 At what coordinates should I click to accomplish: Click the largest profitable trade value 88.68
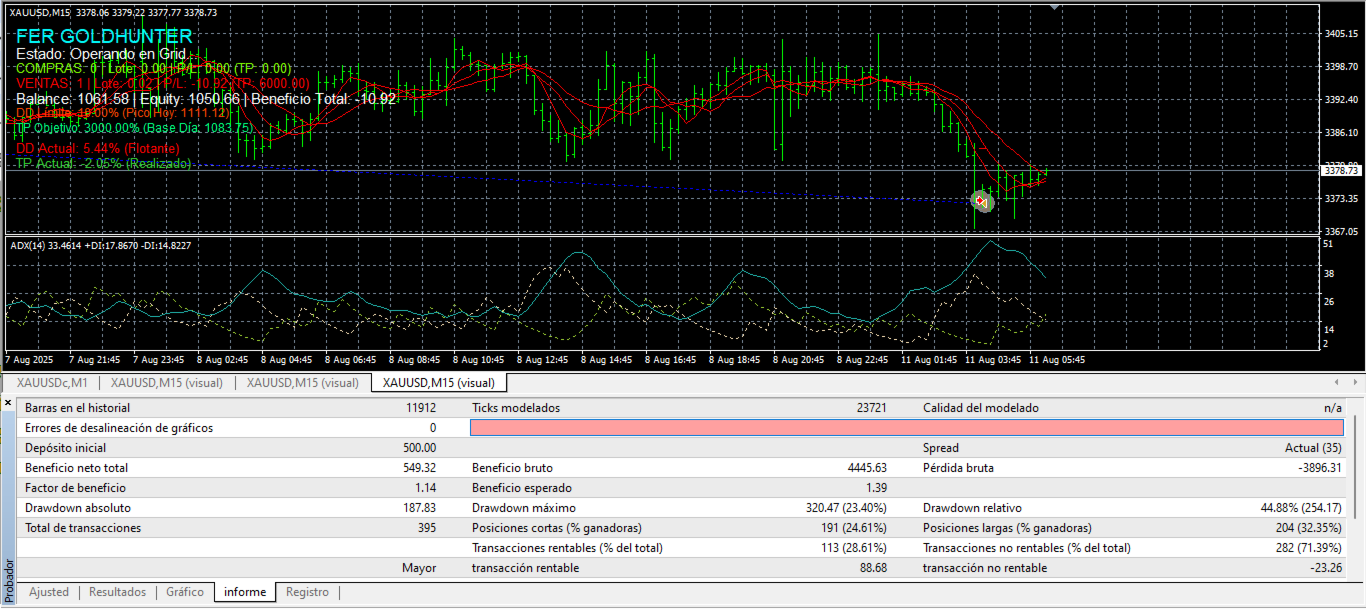coord(873,568)
